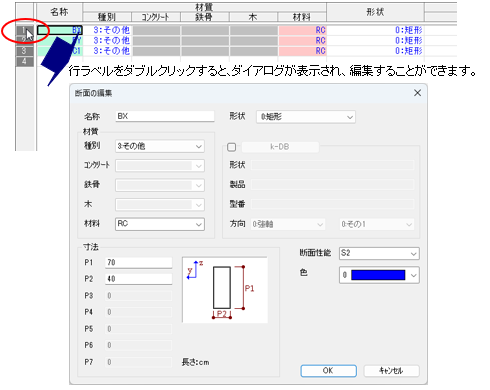Click the 鉄骨 column header
This screenshot has width=490, height=390.
click(204, 17)
